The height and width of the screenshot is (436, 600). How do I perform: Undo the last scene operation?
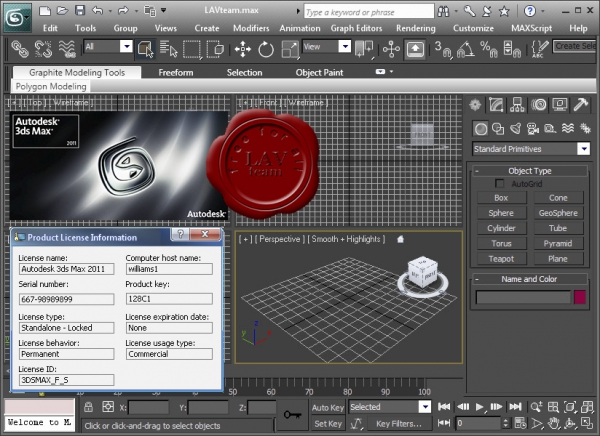[98, 11]
